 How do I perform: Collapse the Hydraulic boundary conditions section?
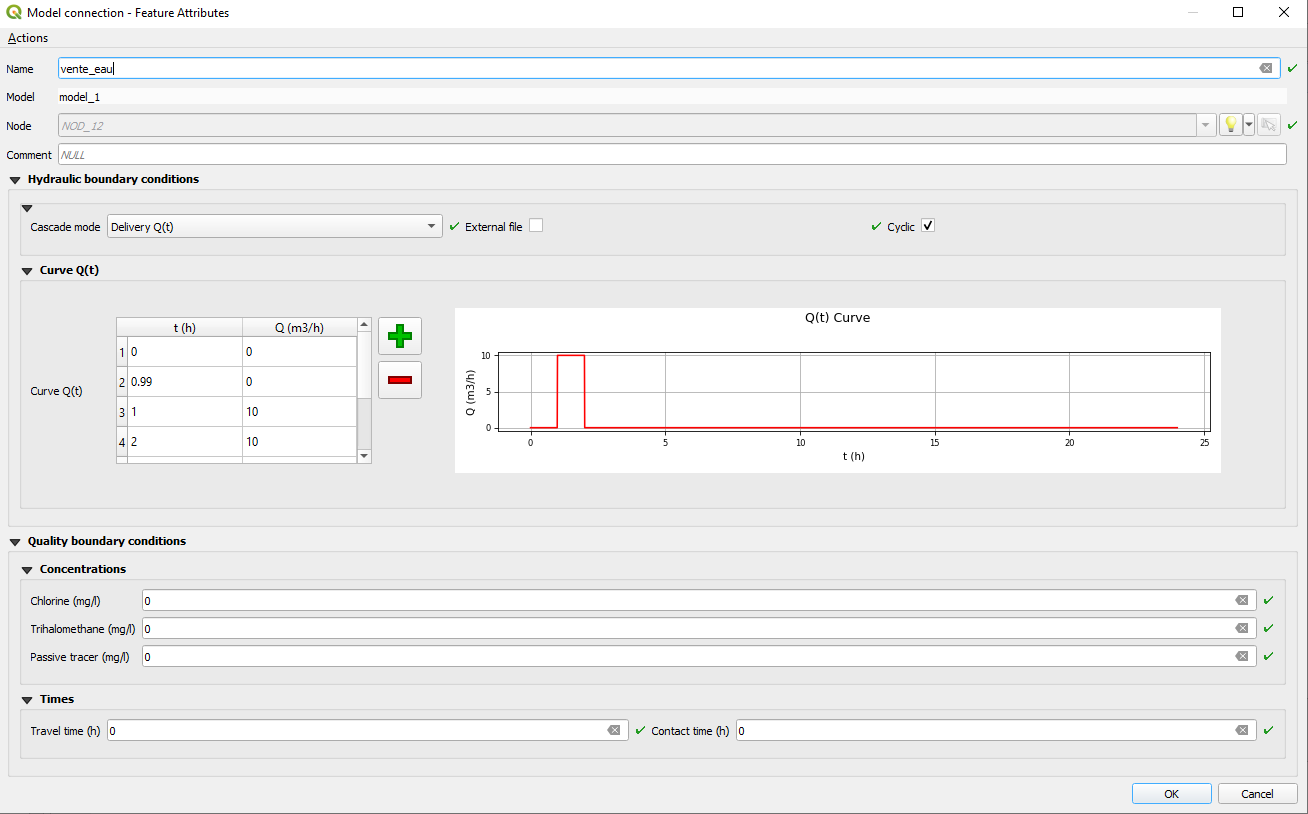(15, 180)
